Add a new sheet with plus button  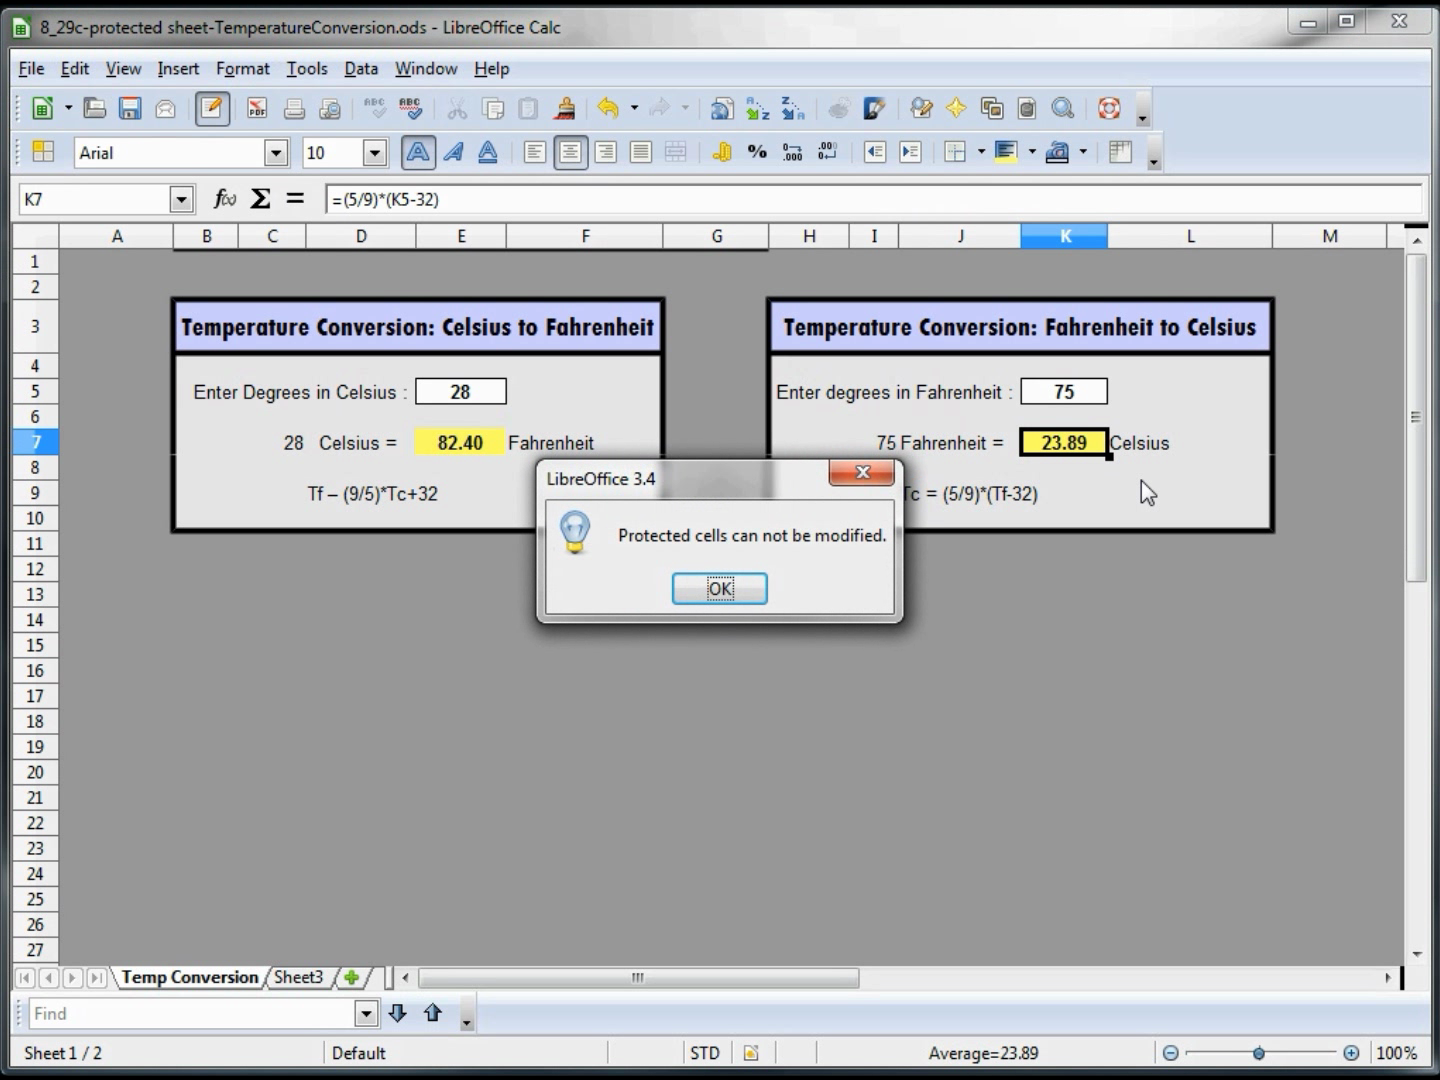pyautogui.click(x=351, y=977)
